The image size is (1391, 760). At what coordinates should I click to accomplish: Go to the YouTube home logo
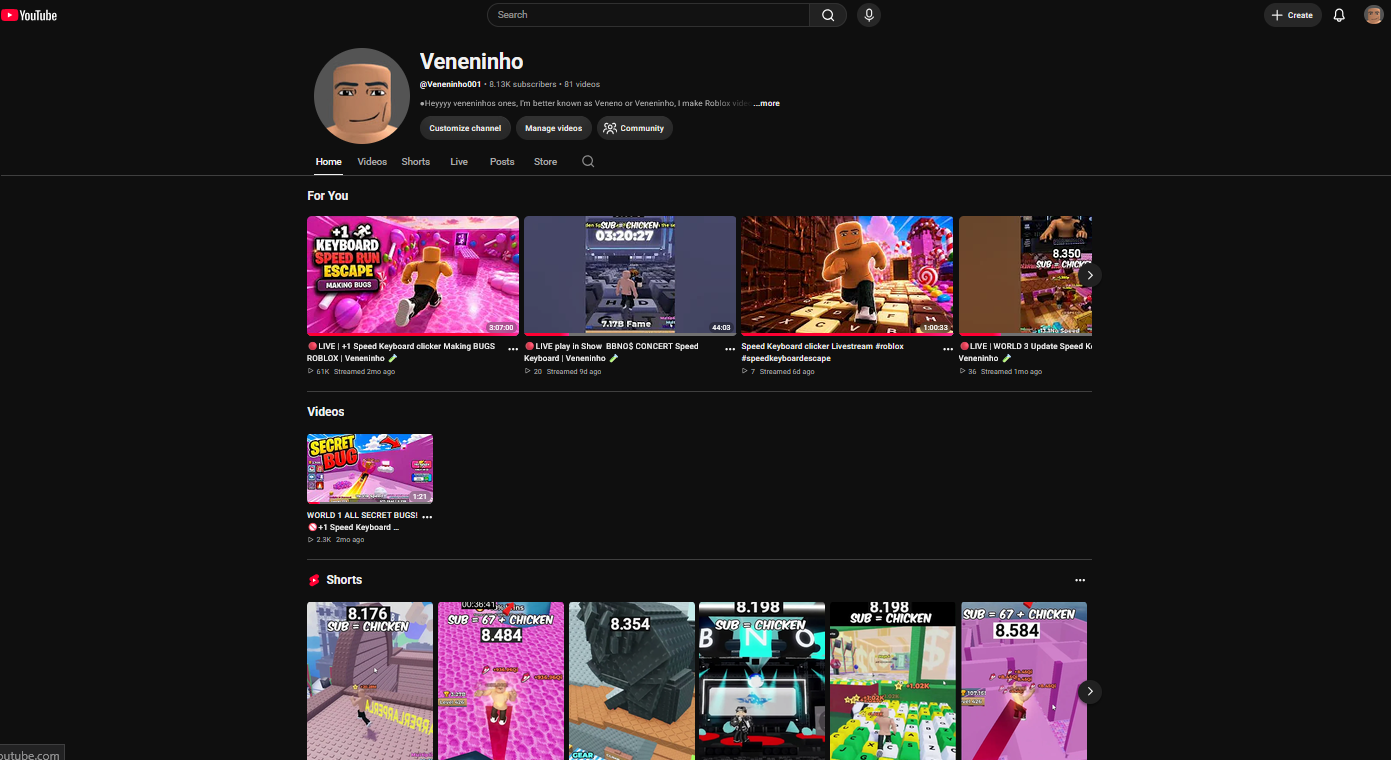coord(29,15)
